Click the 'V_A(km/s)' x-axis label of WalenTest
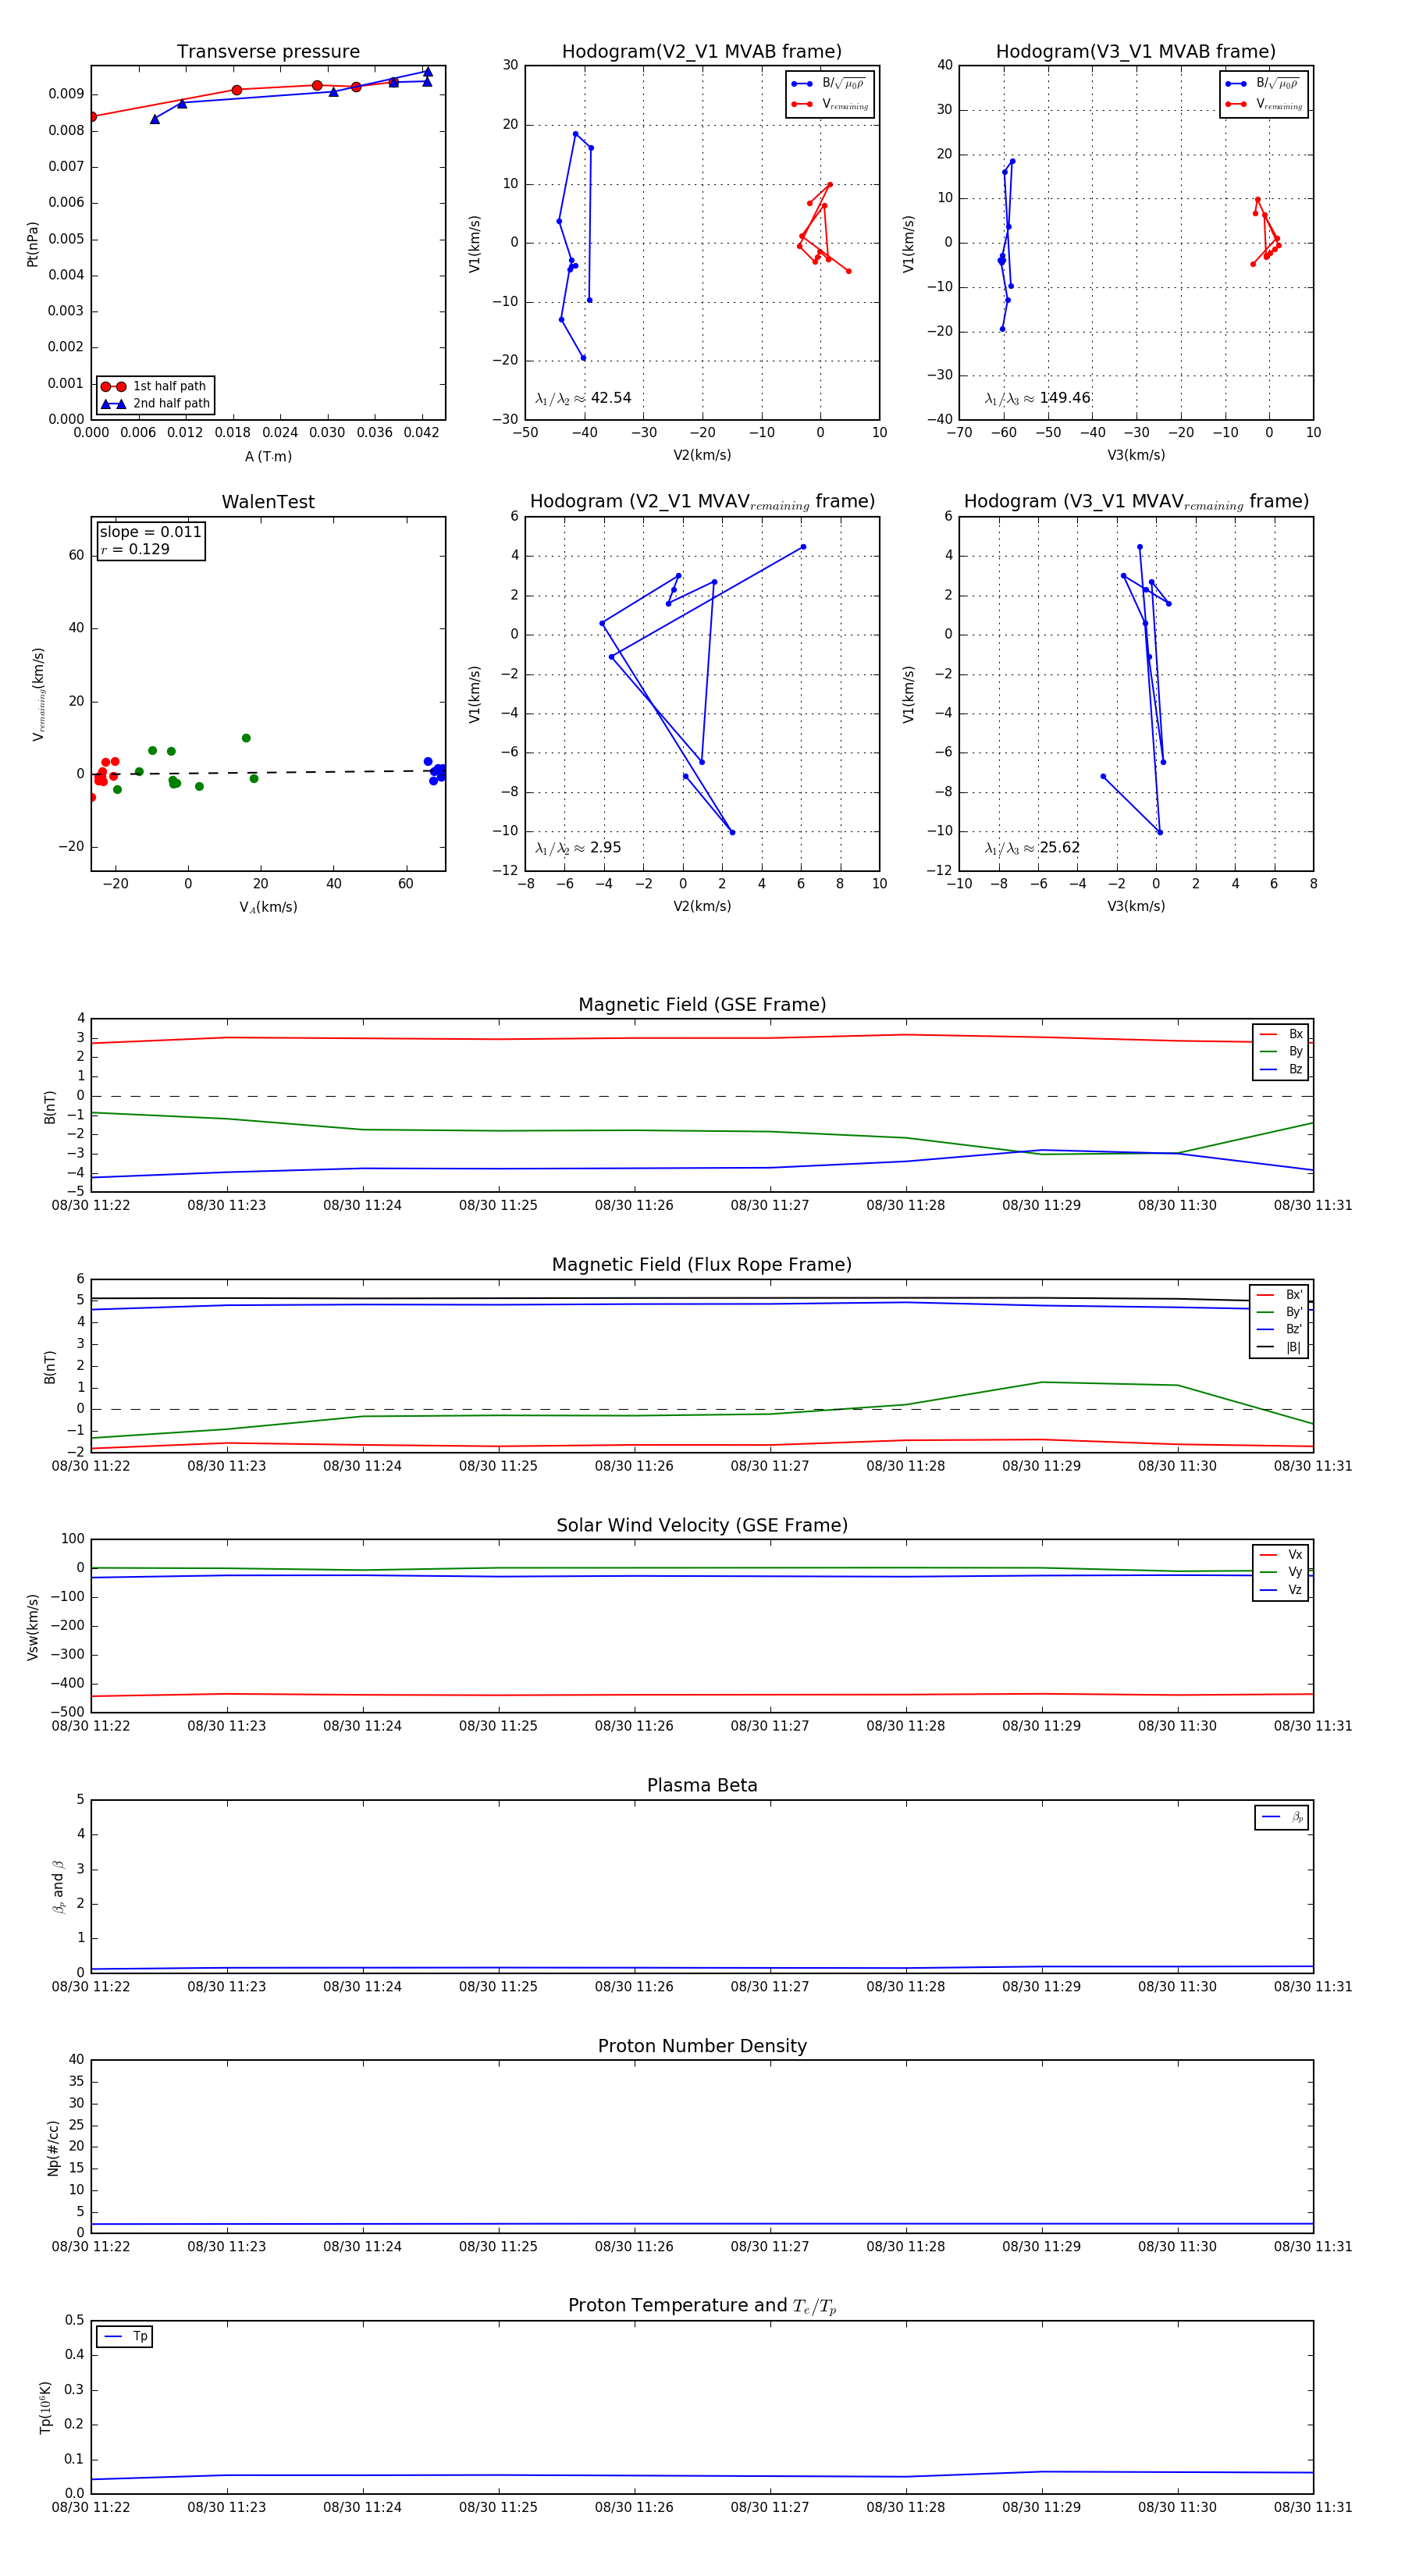 click(268, 907)
